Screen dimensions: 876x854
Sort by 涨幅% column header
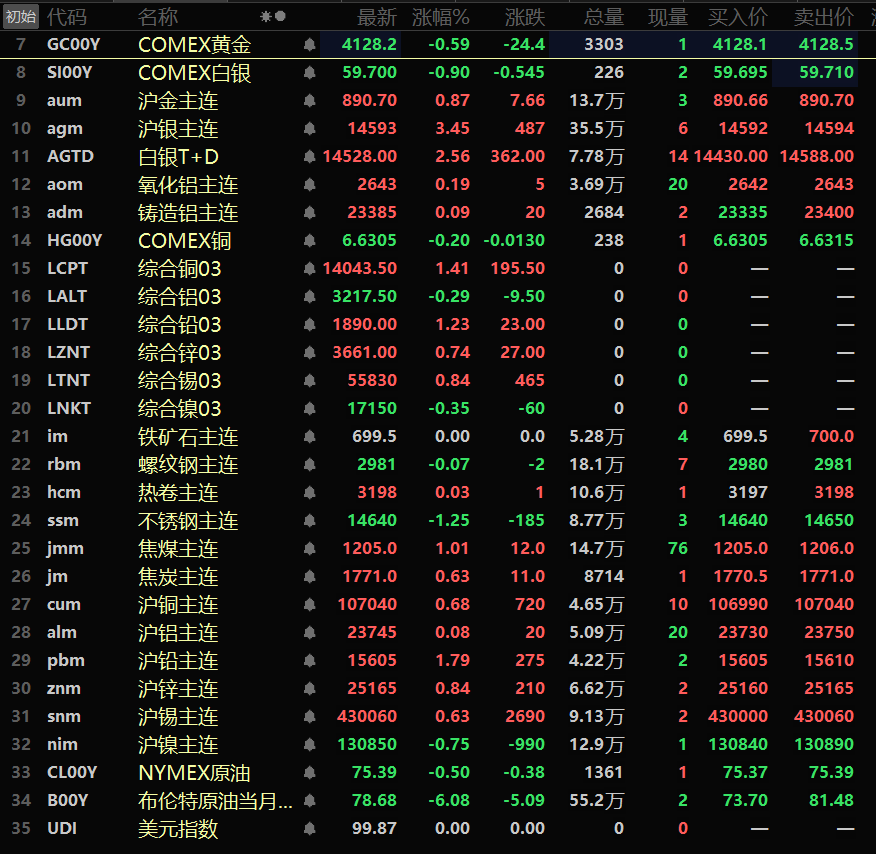click(x=440, y=17)
